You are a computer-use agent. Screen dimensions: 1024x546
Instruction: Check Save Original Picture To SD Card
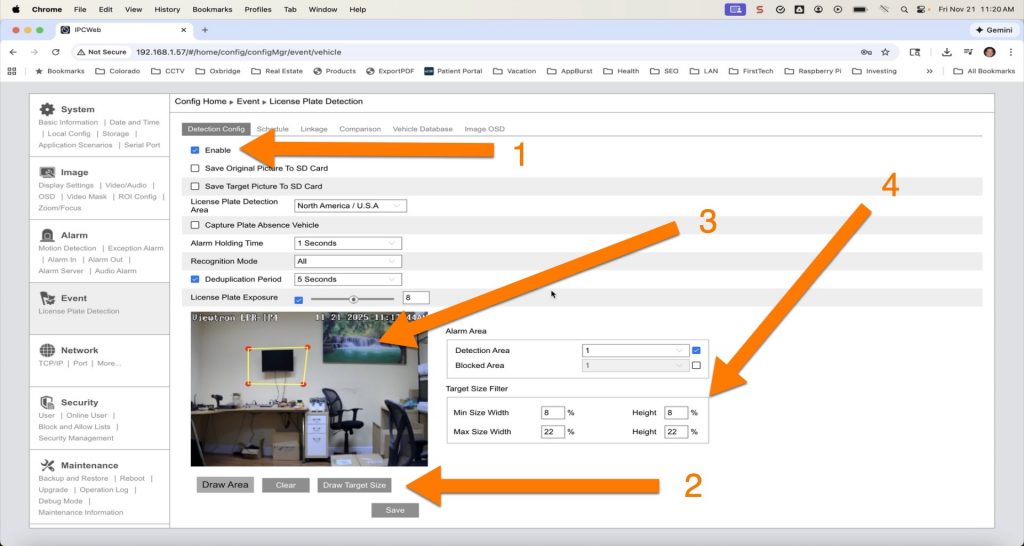pyautogui.click(x=195, y=168)
